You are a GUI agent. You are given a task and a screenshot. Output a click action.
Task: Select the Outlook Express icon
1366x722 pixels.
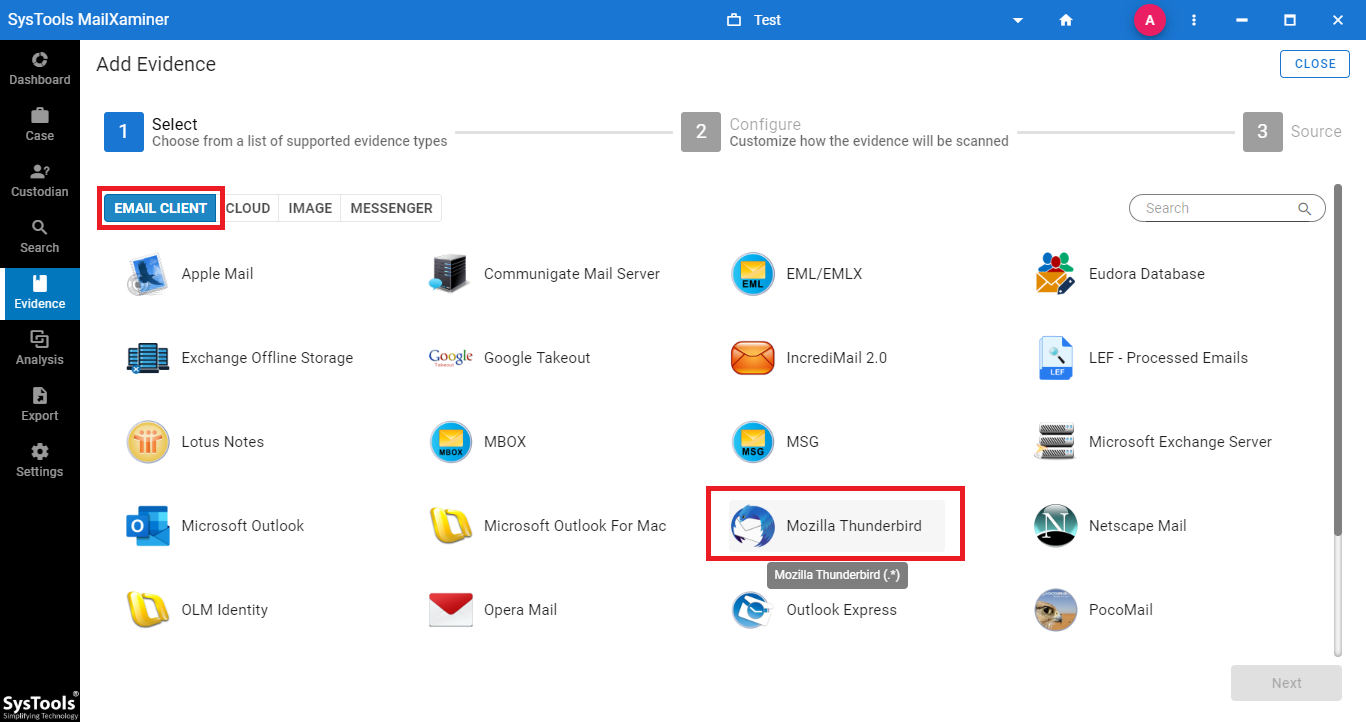pyautogui.click(x=753, y=610)
